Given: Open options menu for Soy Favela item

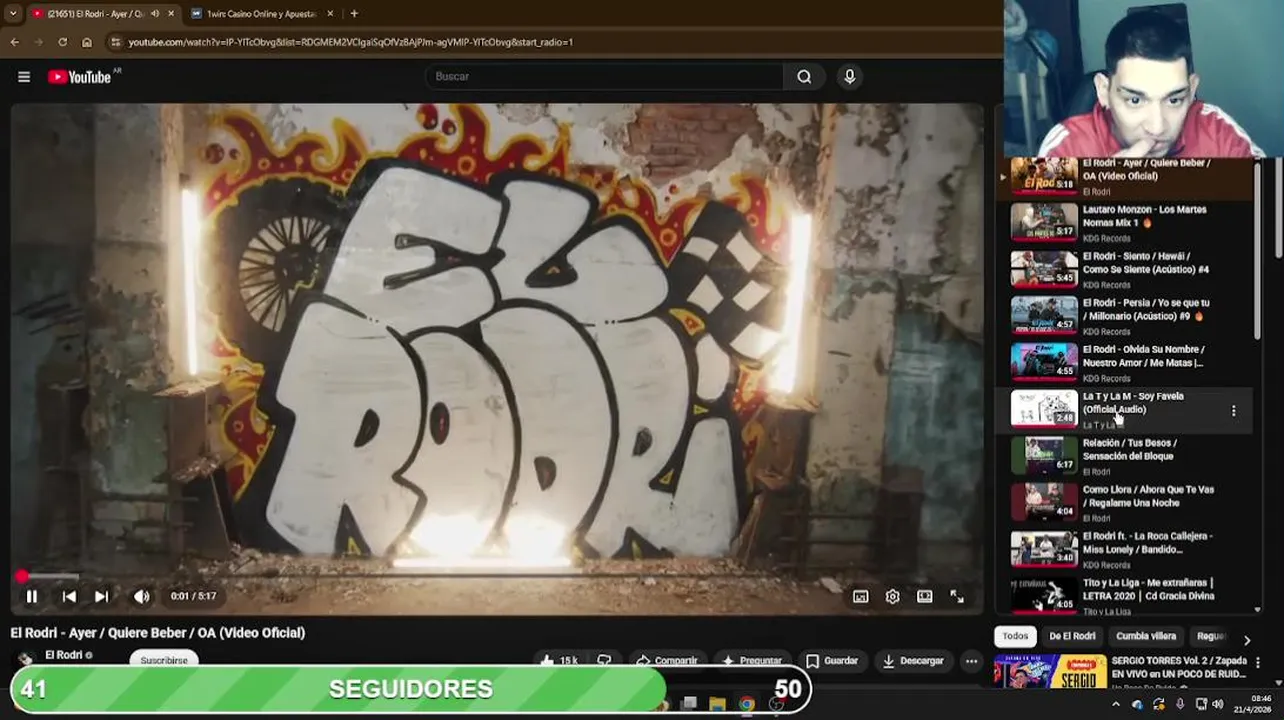Looking at the screenshot, I should (x=1233, y=411).
